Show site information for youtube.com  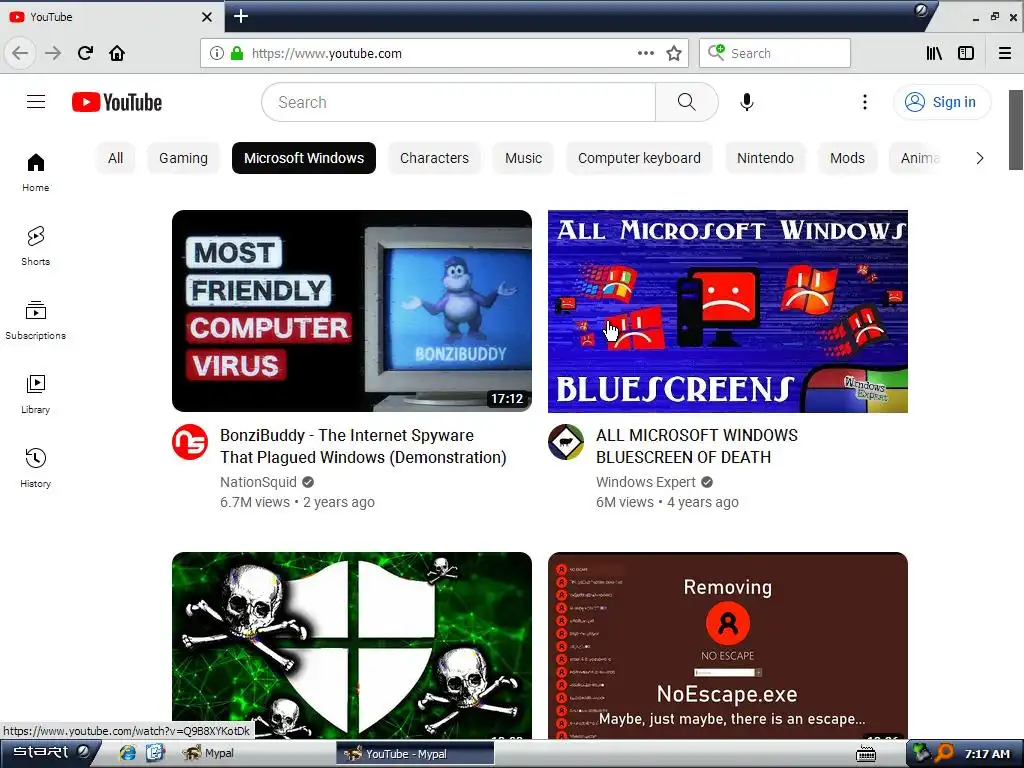point(217,53)
